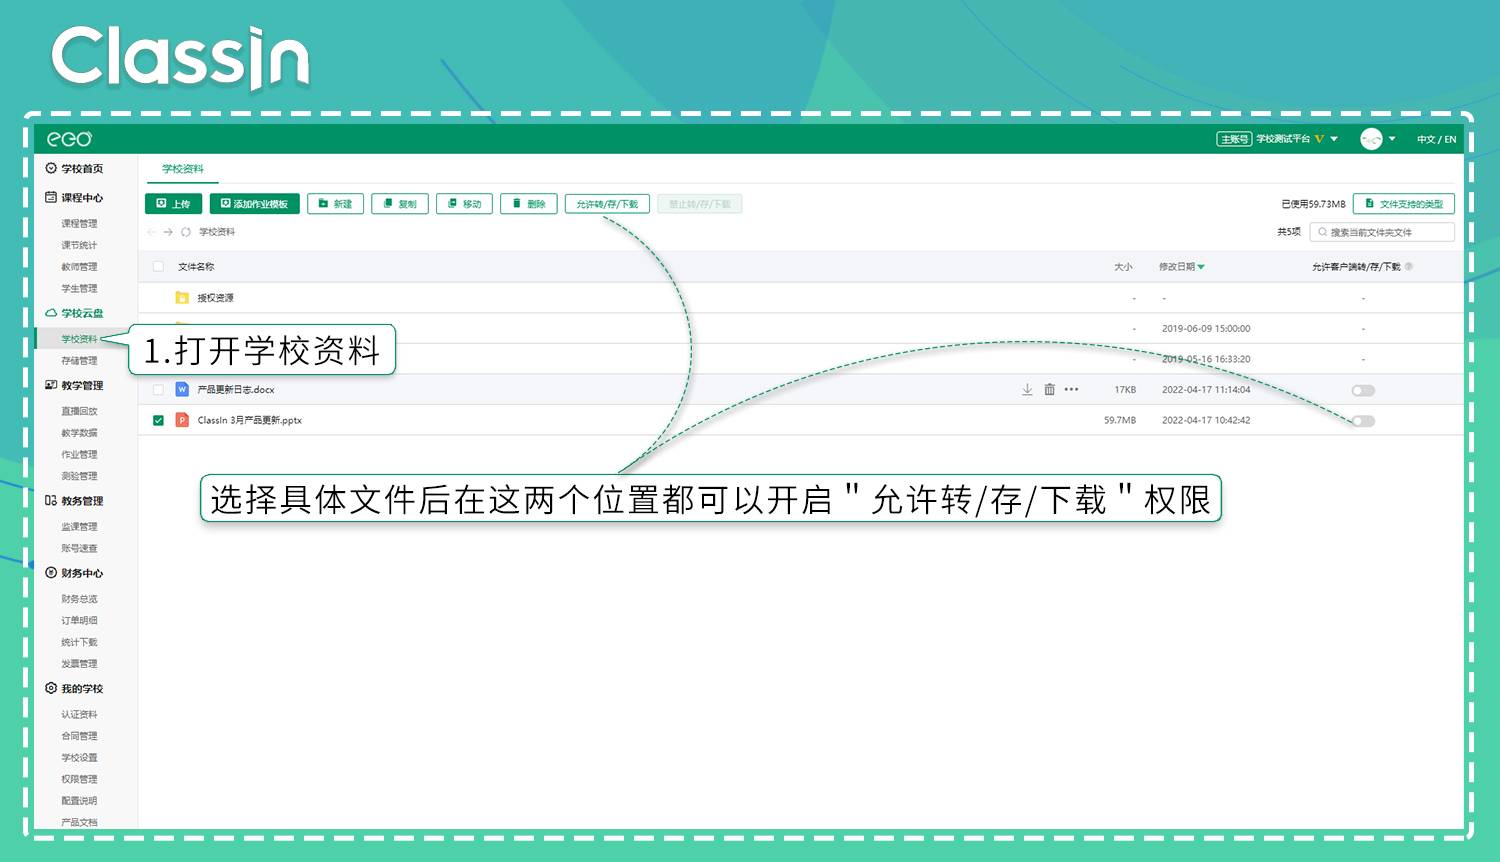Open 作业管理 in the sidebar
This screenshot has height=862, width=1500.
click(x=79, y=454)
